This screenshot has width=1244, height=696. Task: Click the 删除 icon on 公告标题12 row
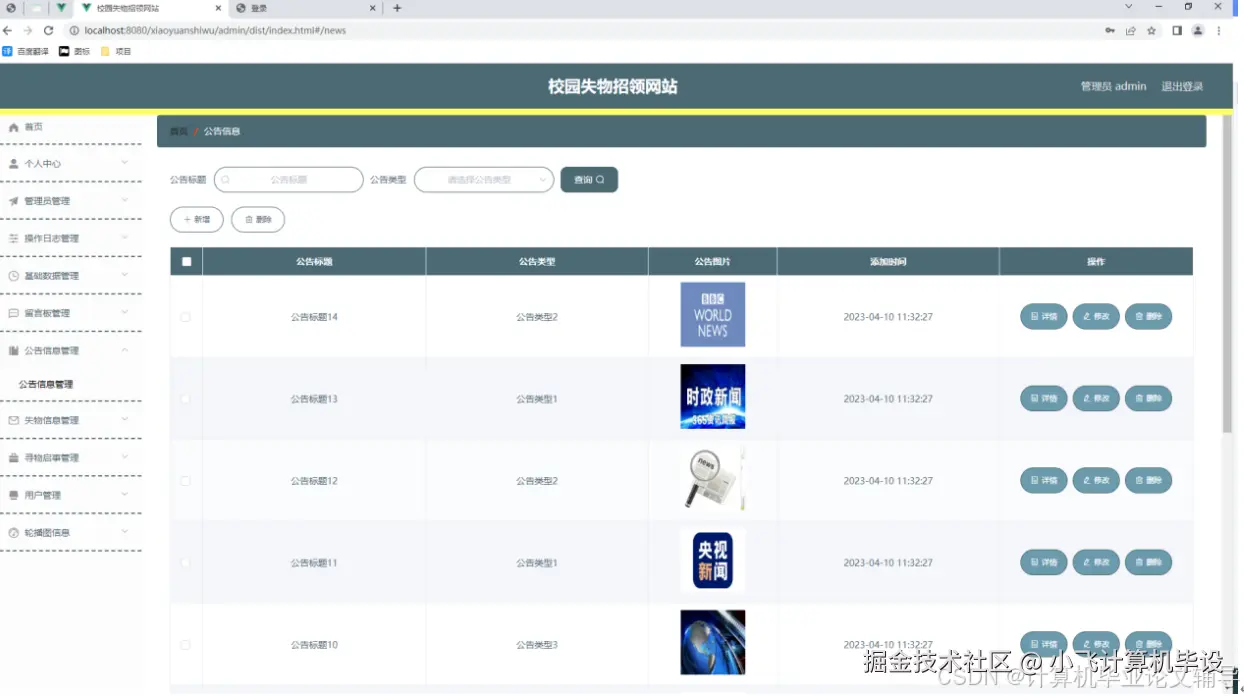1140,480
